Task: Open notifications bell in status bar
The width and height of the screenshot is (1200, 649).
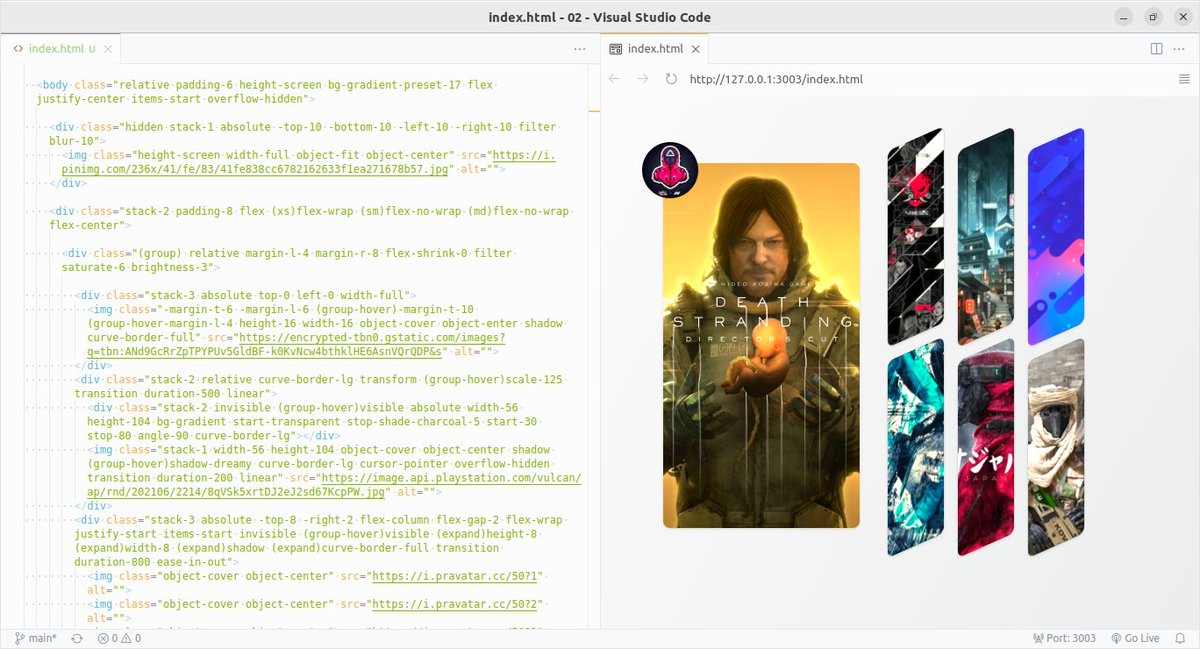Action: pyautogui.click(x=1181, y=638)
